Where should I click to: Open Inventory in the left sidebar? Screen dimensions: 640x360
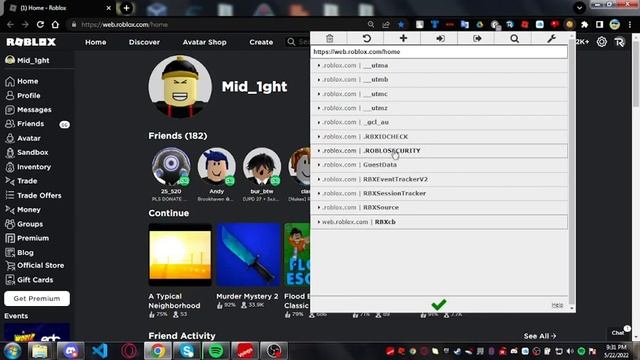28,167
